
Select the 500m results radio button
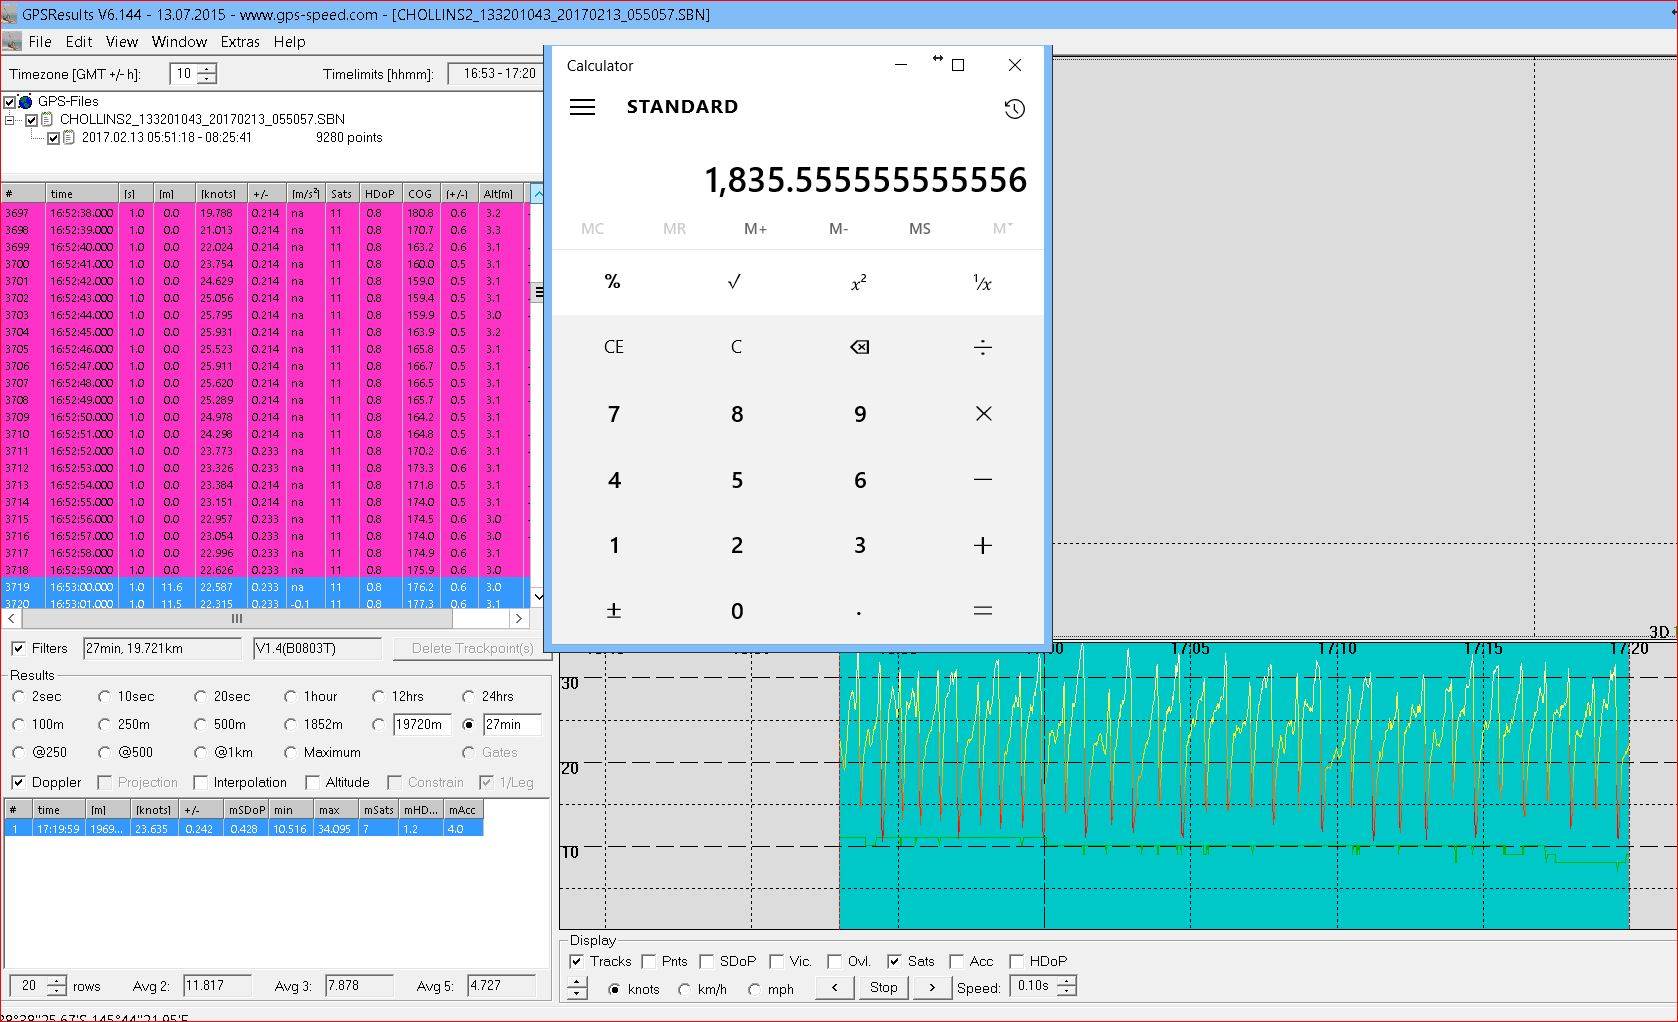pos(200,724)
